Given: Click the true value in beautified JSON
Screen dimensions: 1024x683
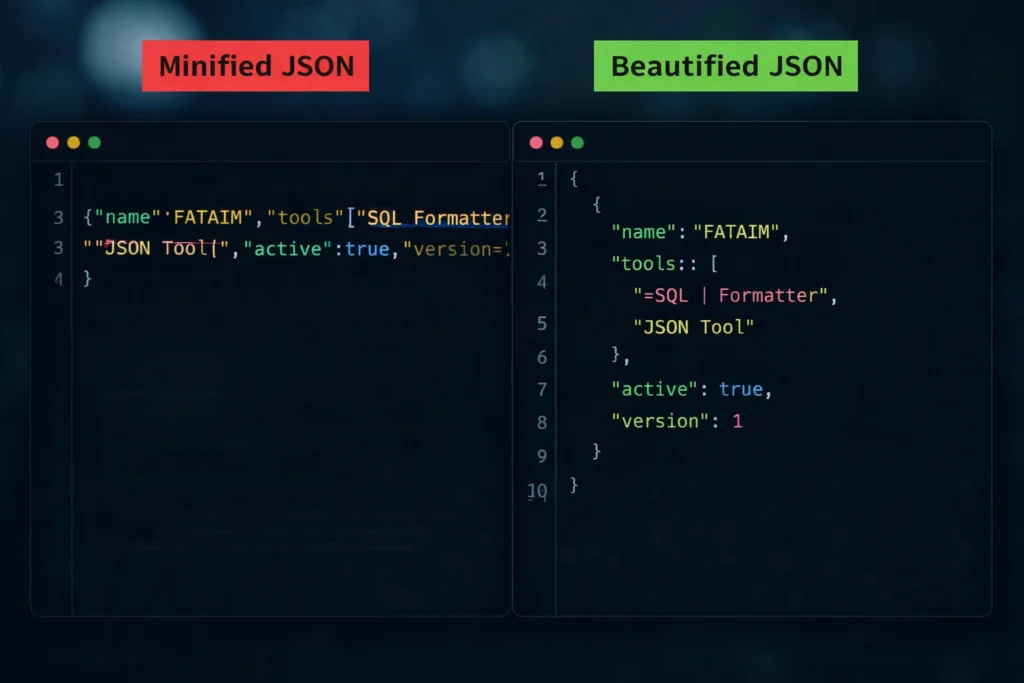Looking at the screenshot, I should point(742,389).
